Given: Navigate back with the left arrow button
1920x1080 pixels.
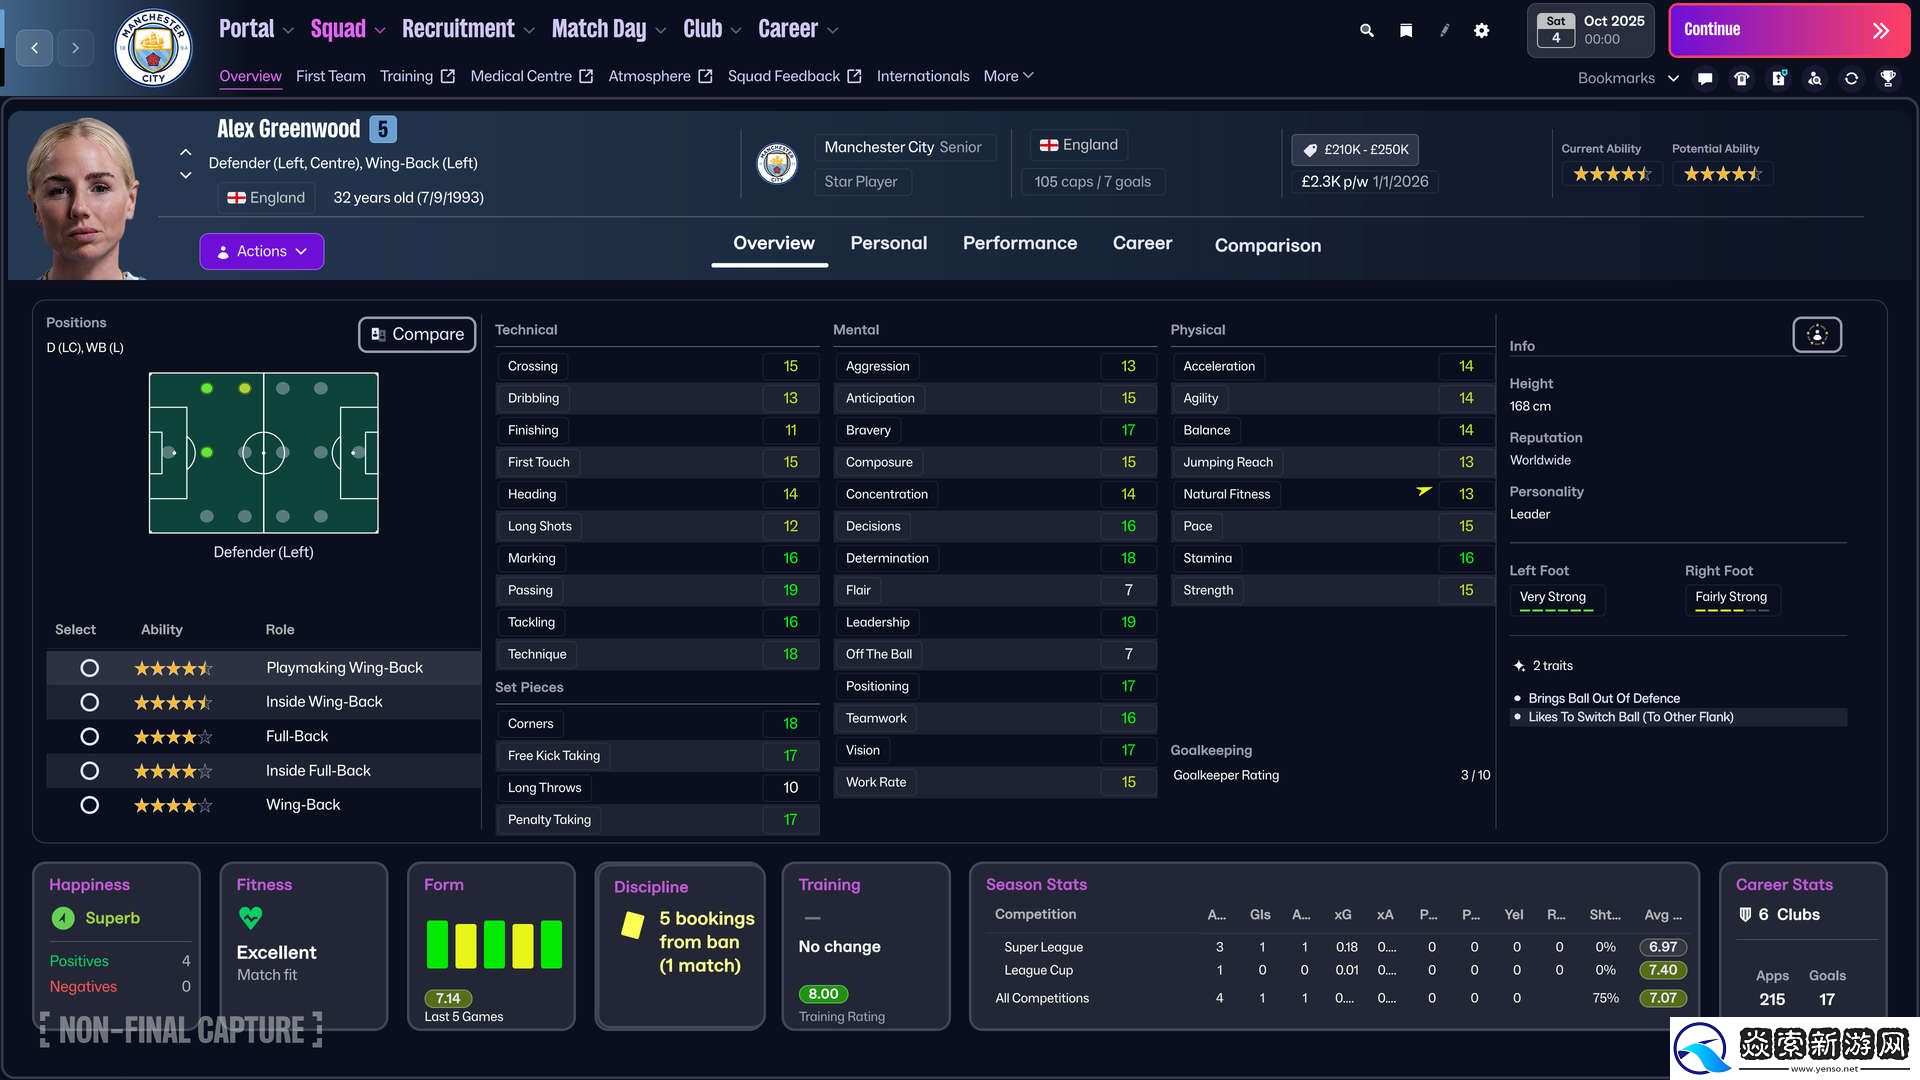Looking at the screenshot, I should [x=35, y=47].
